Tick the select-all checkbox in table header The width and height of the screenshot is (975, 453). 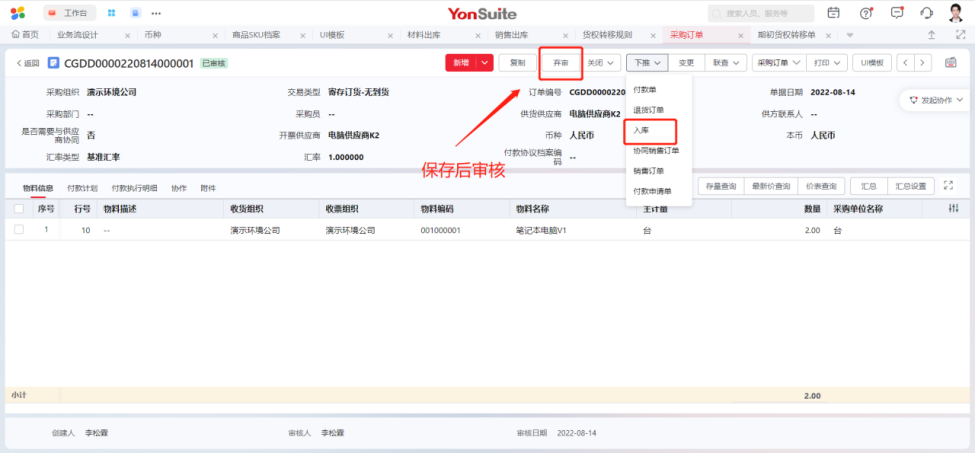(19, 209)
